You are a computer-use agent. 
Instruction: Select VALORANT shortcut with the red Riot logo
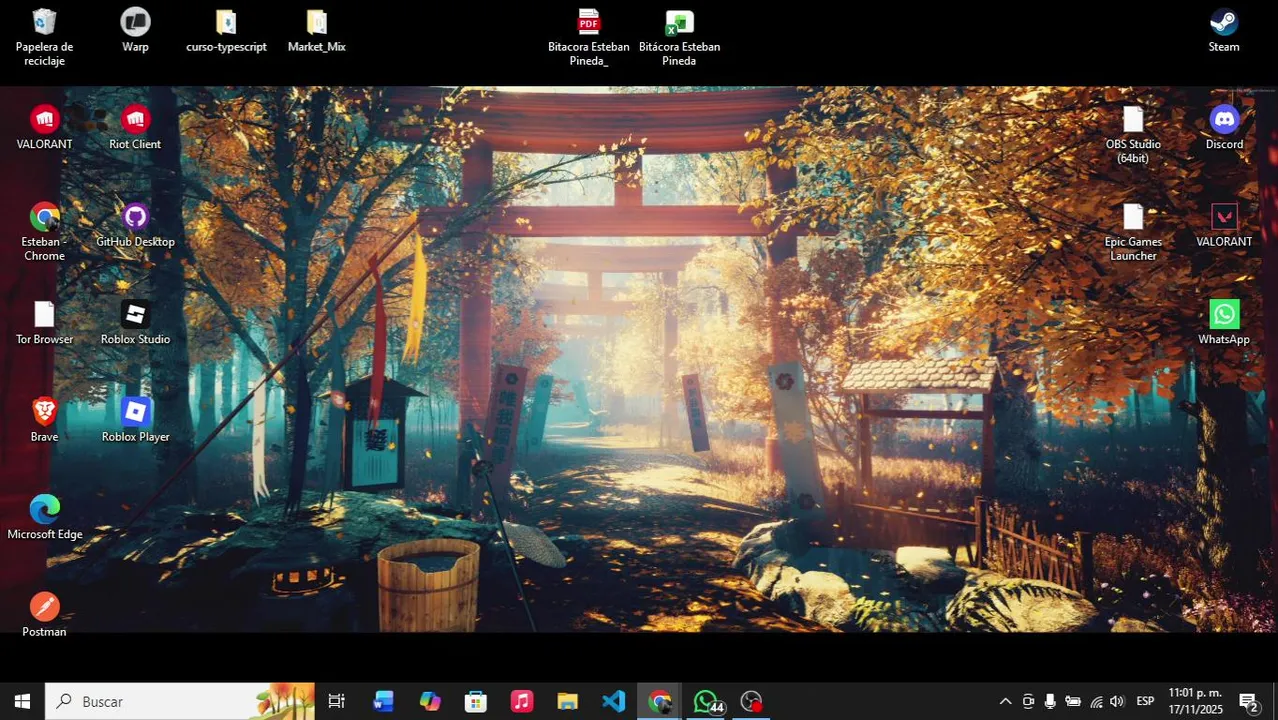pos(44,128)
